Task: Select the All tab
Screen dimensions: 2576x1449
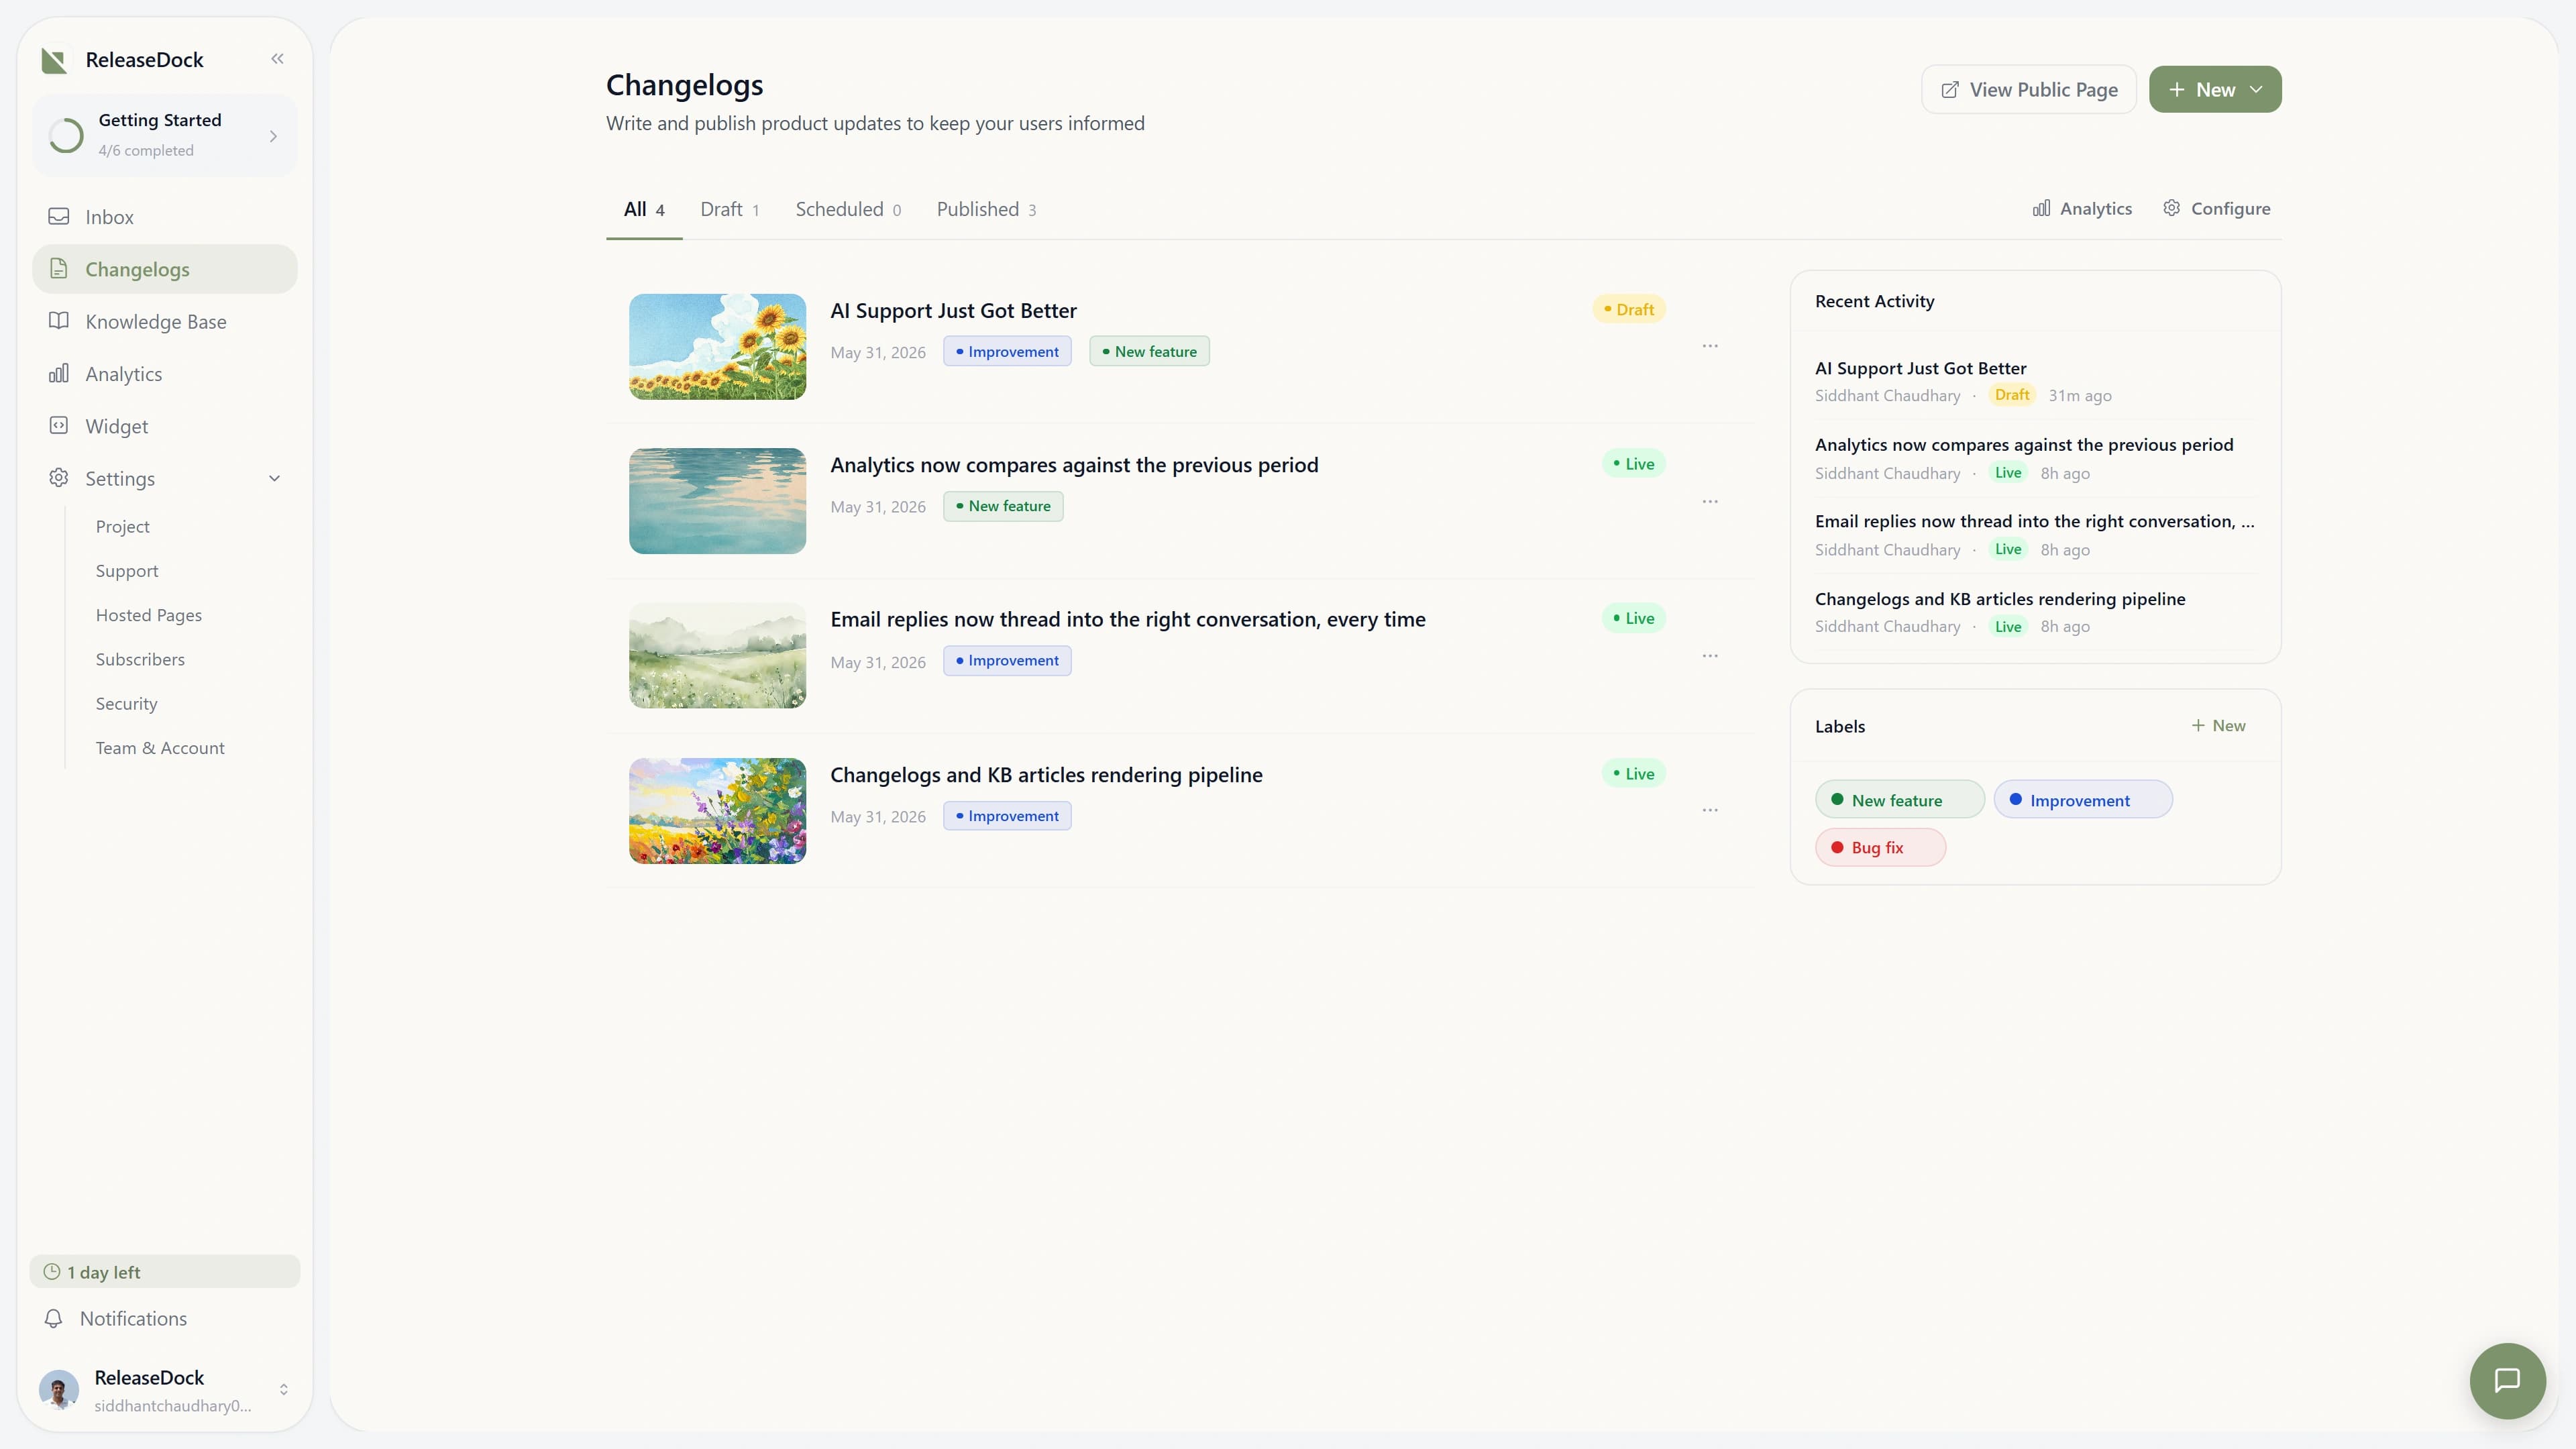Action: point(644,209)
